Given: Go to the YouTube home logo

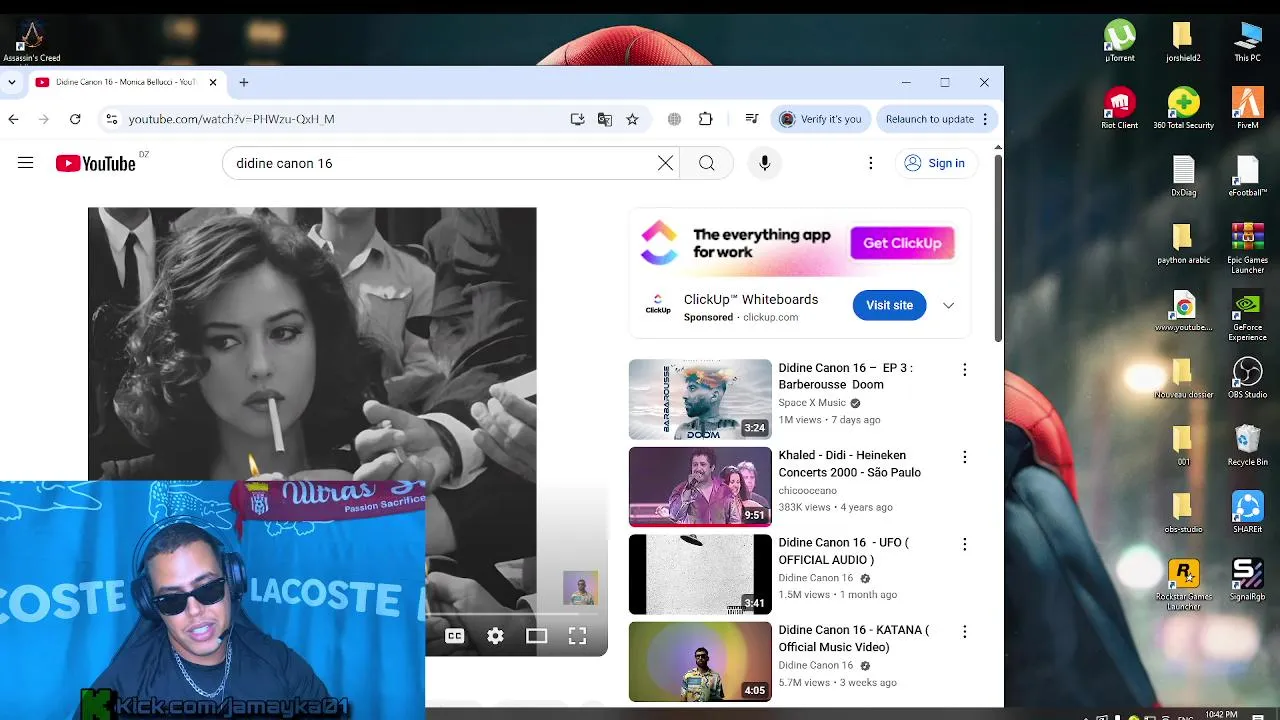Looking at the screenshot, I should [x=96, y=164].
